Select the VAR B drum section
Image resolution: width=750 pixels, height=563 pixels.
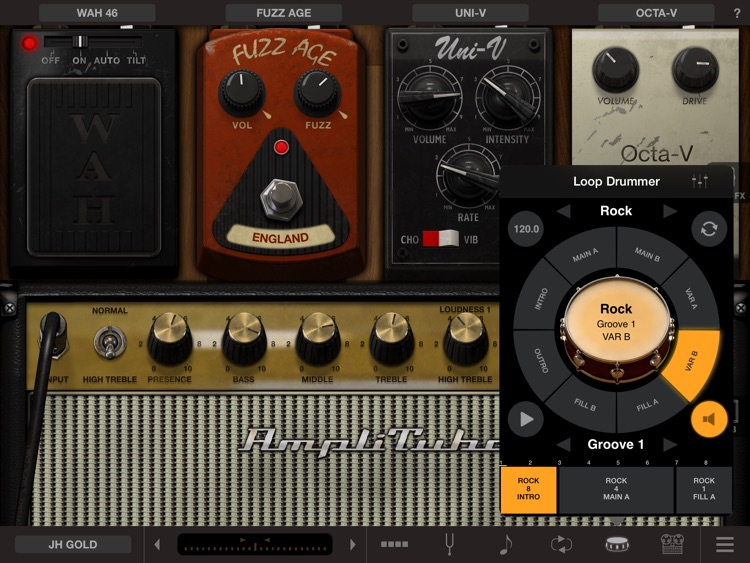[692, 361]
